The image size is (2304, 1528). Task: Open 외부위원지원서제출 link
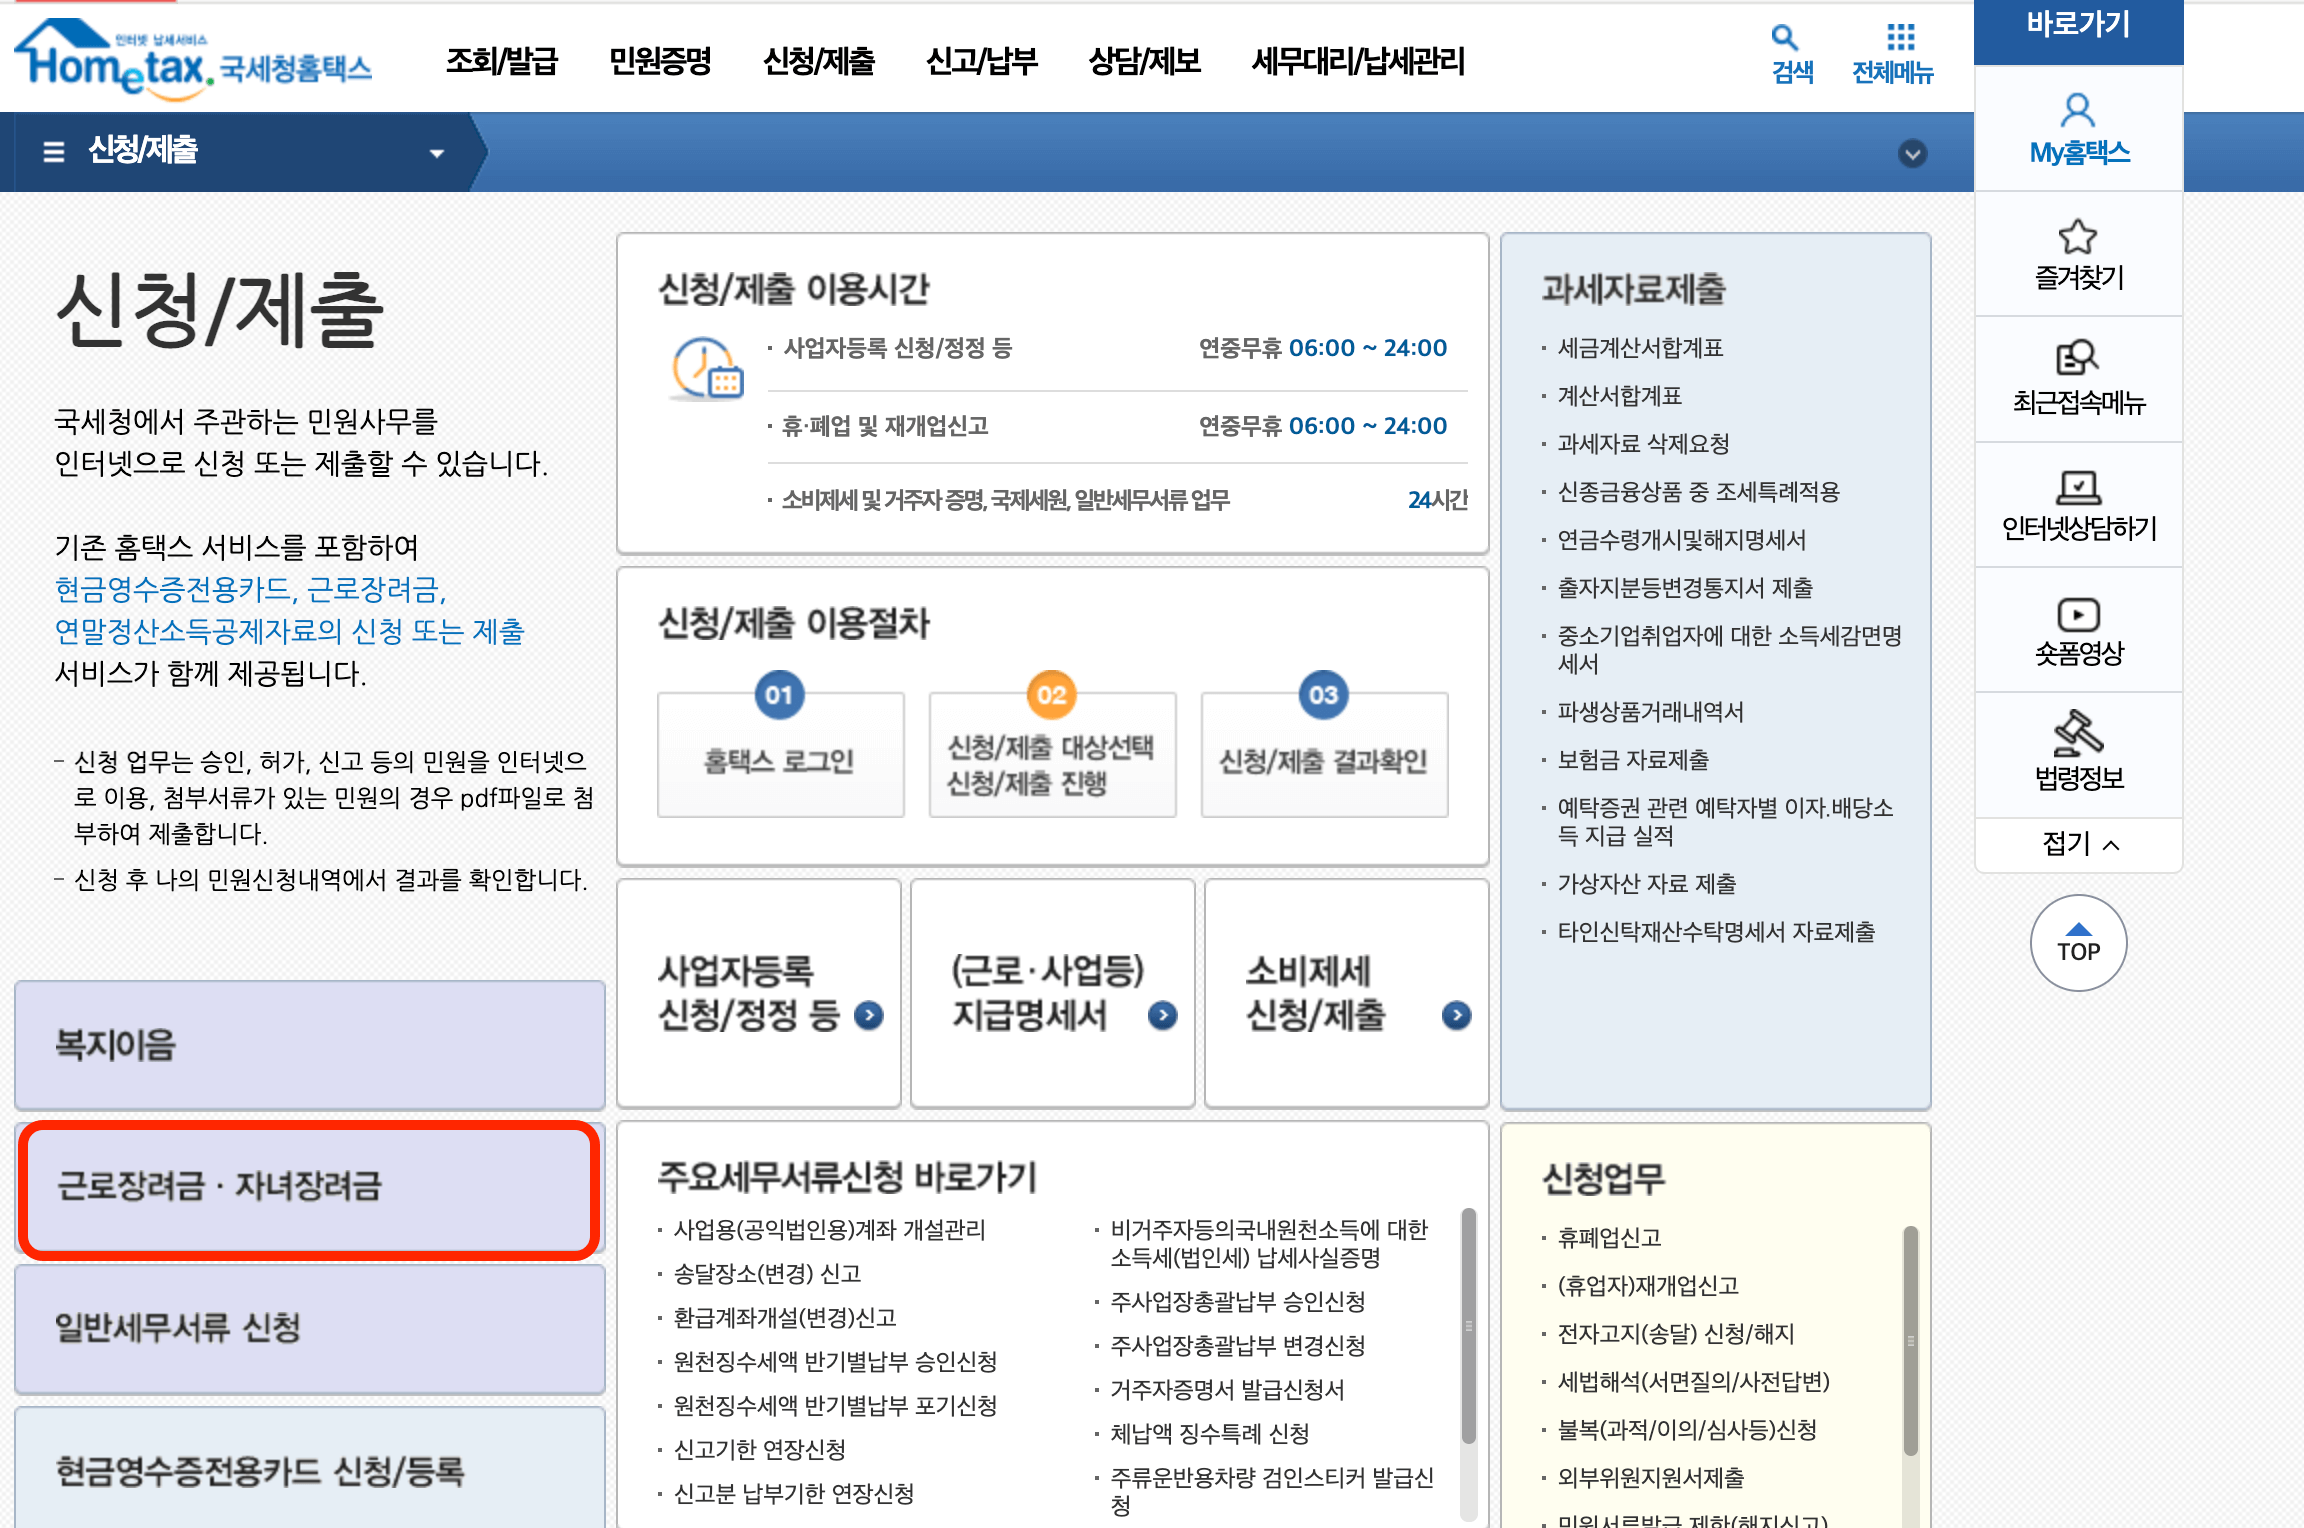[1650, 1478]
